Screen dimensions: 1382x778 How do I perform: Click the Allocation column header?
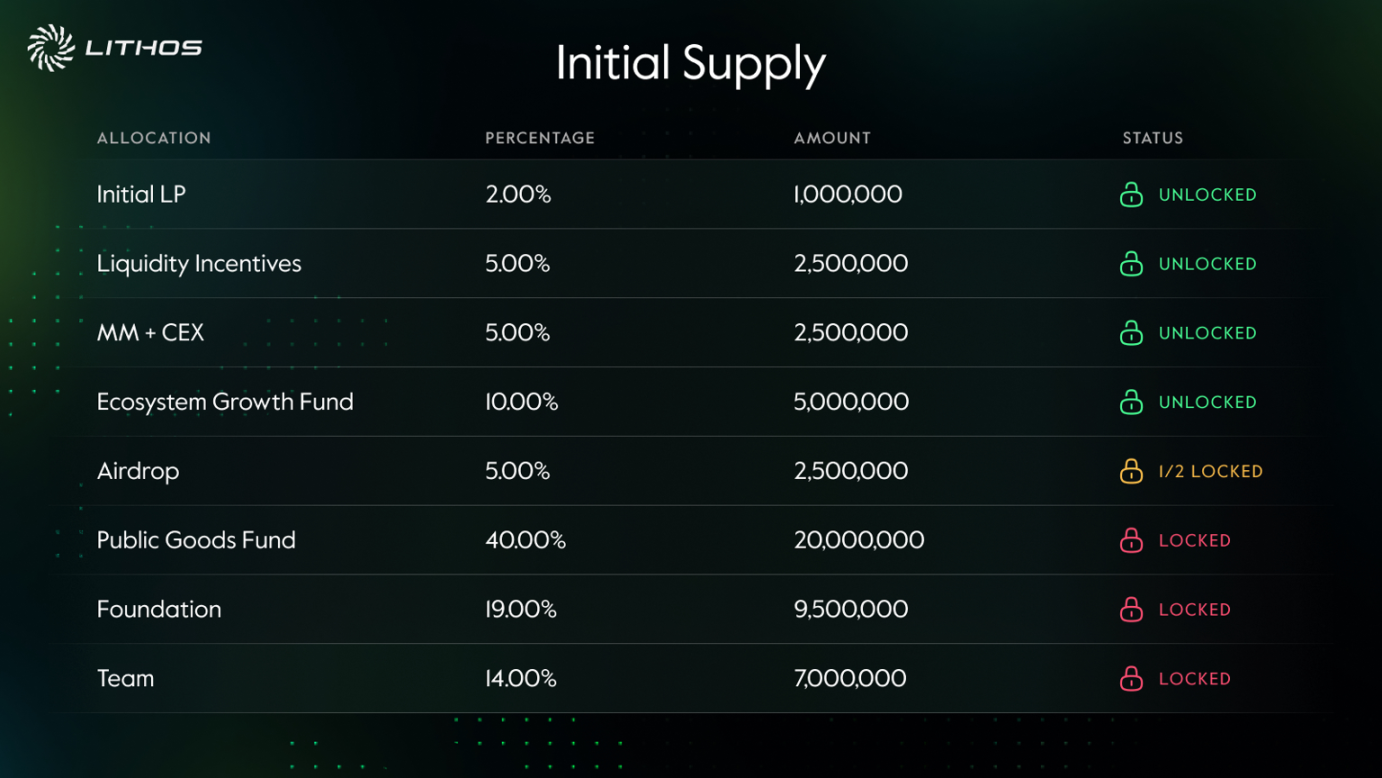pyautogui.click(x=154, y=138)
